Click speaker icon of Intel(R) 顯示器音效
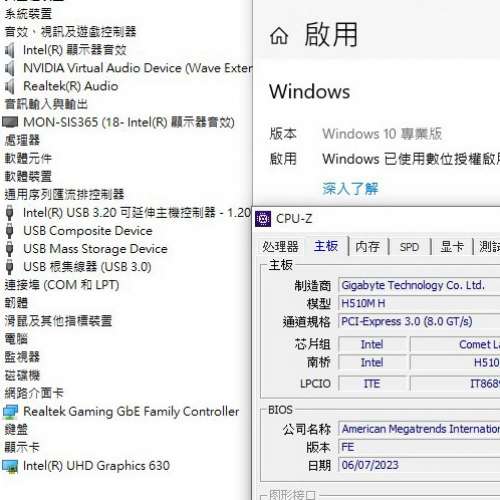 click(x=10, y=50)
